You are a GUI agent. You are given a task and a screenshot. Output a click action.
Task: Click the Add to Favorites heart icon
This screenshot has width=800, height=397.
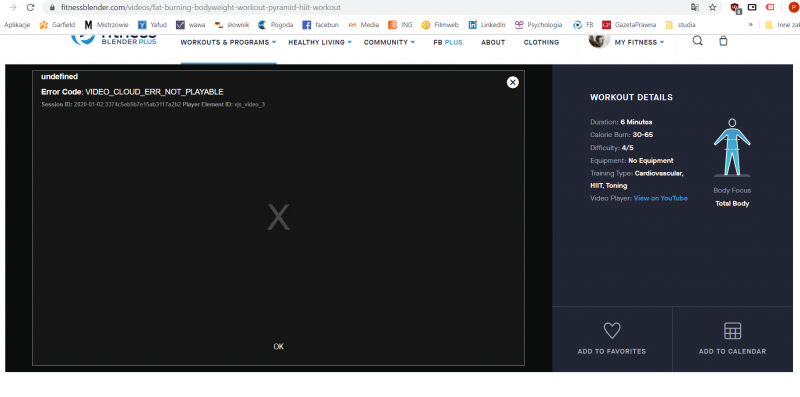coord(612,331)
